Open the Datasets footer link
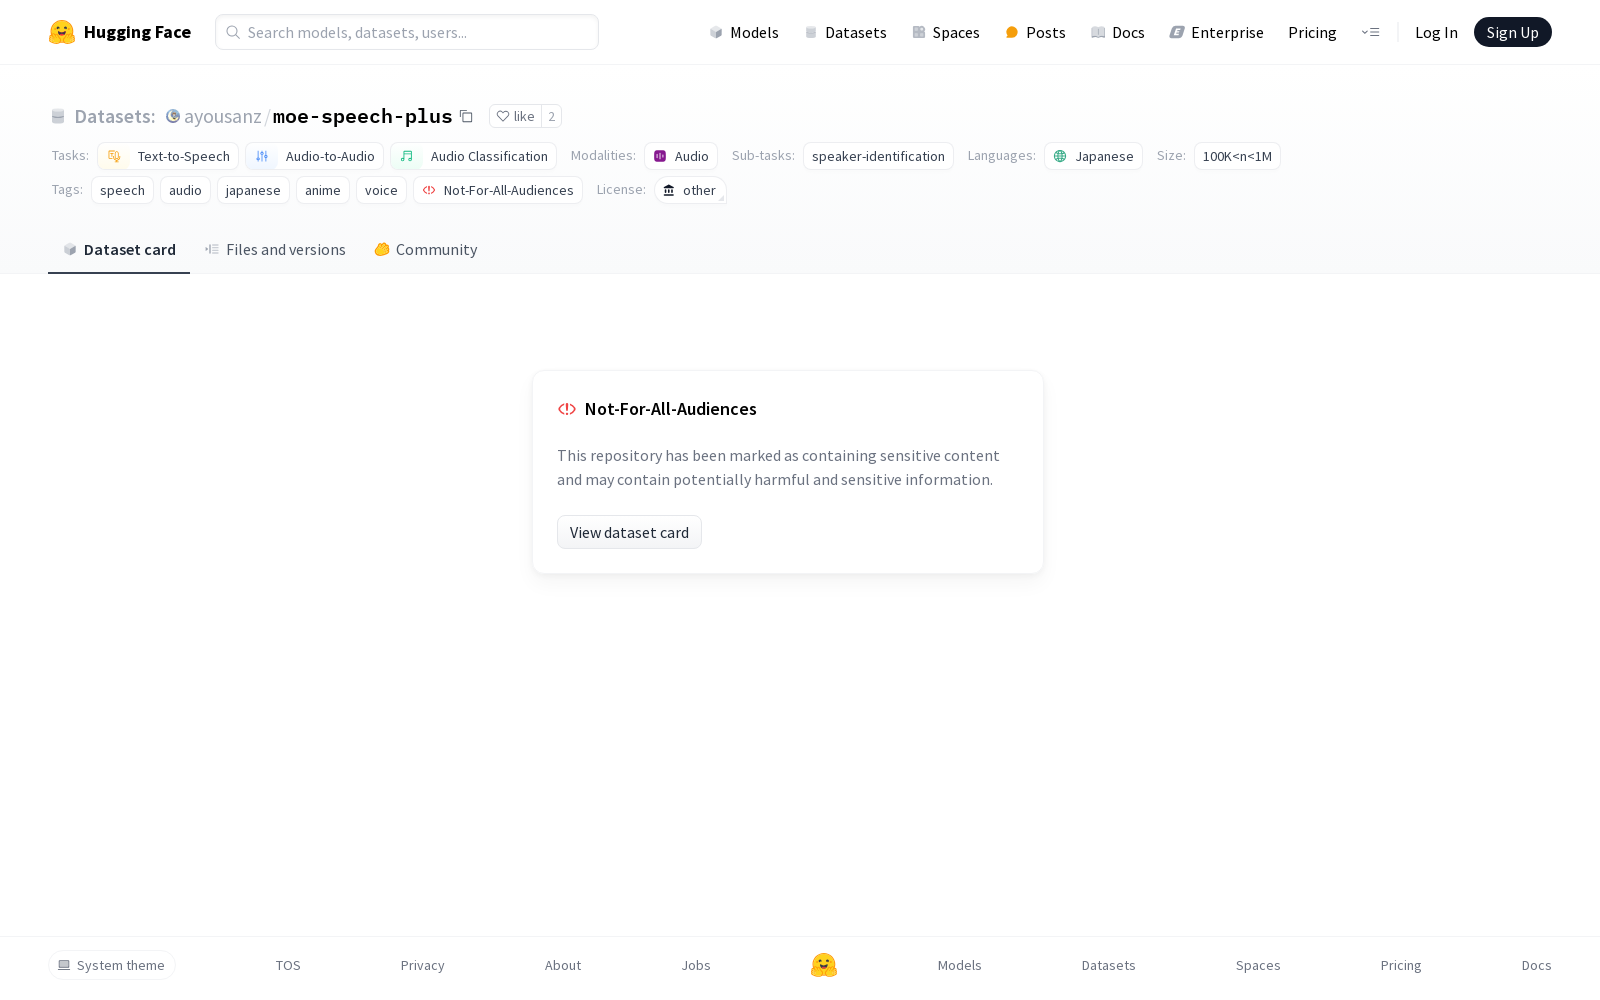Viewport: 1600px width, 1000px height. click(x=1109, y=965)
